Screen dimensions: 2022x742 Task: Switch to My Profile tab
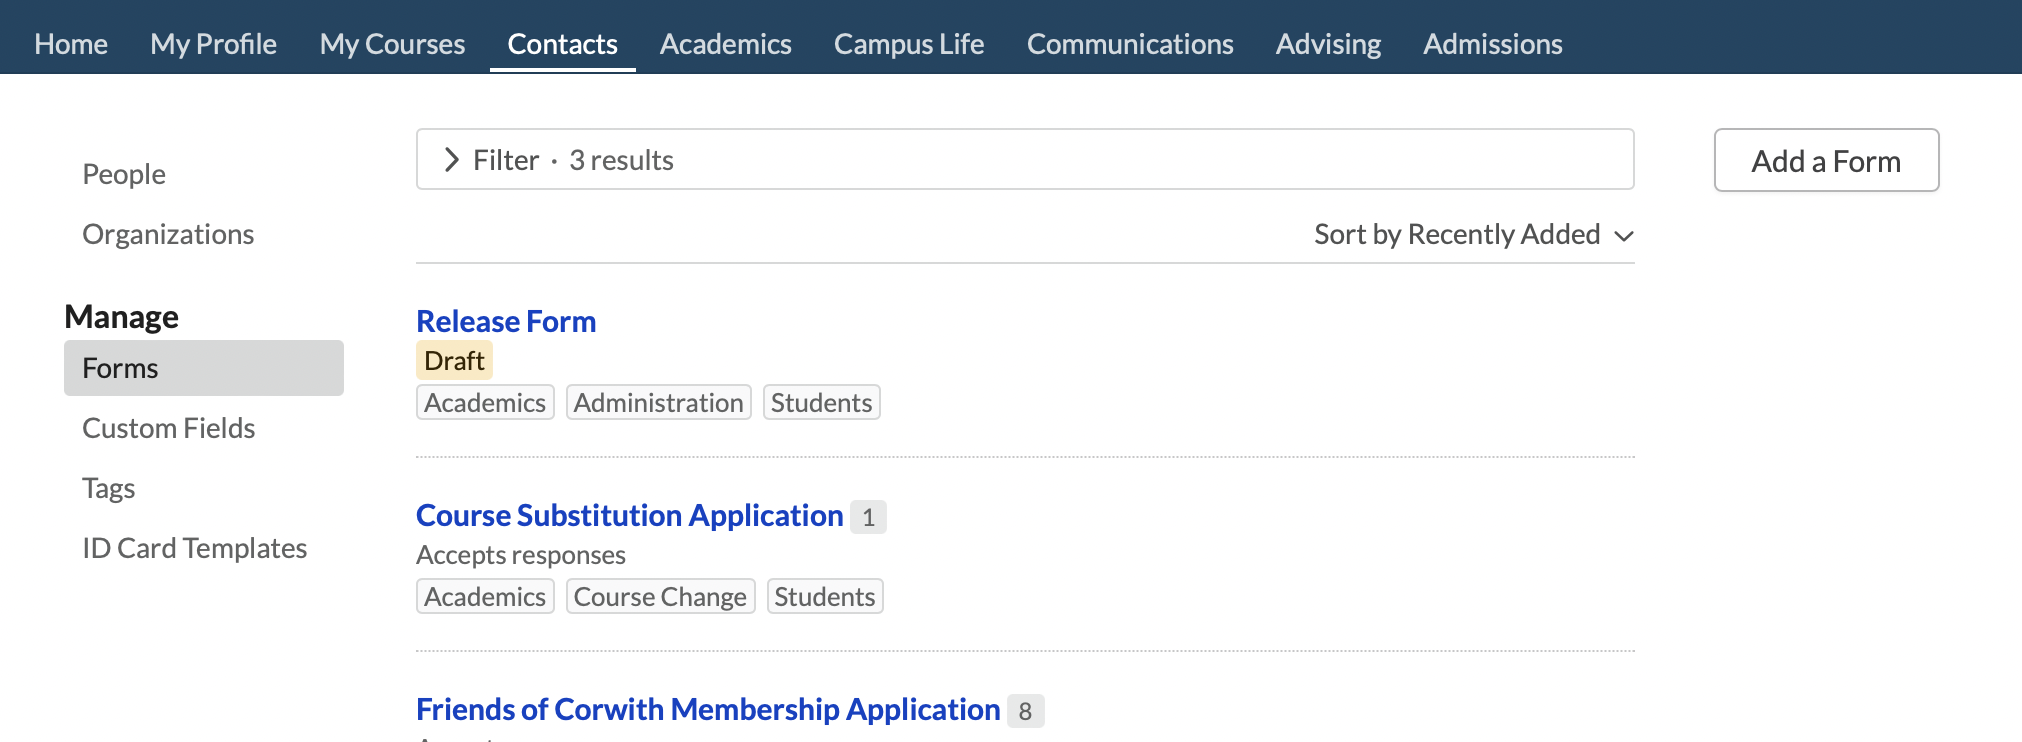coord(213,44)
